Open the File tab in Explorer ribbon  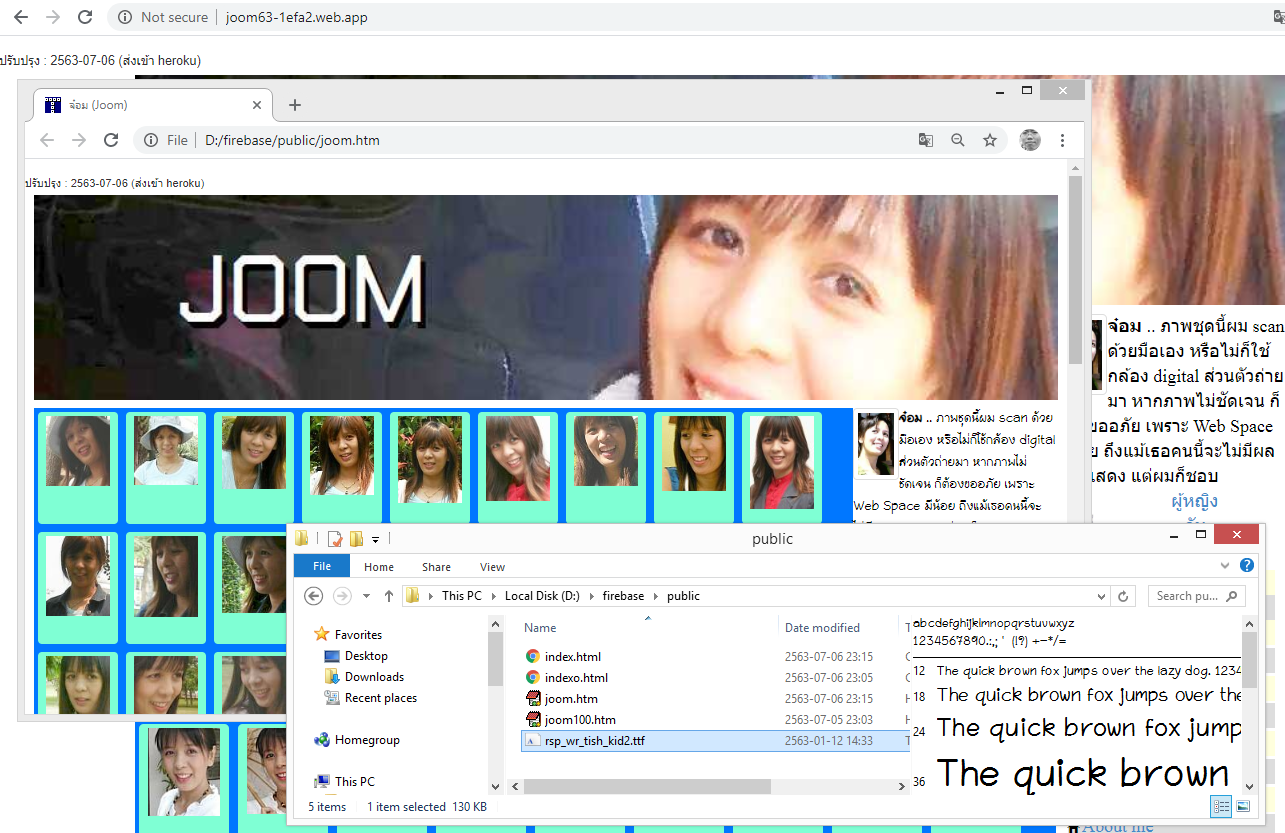(x=322, y=567)
